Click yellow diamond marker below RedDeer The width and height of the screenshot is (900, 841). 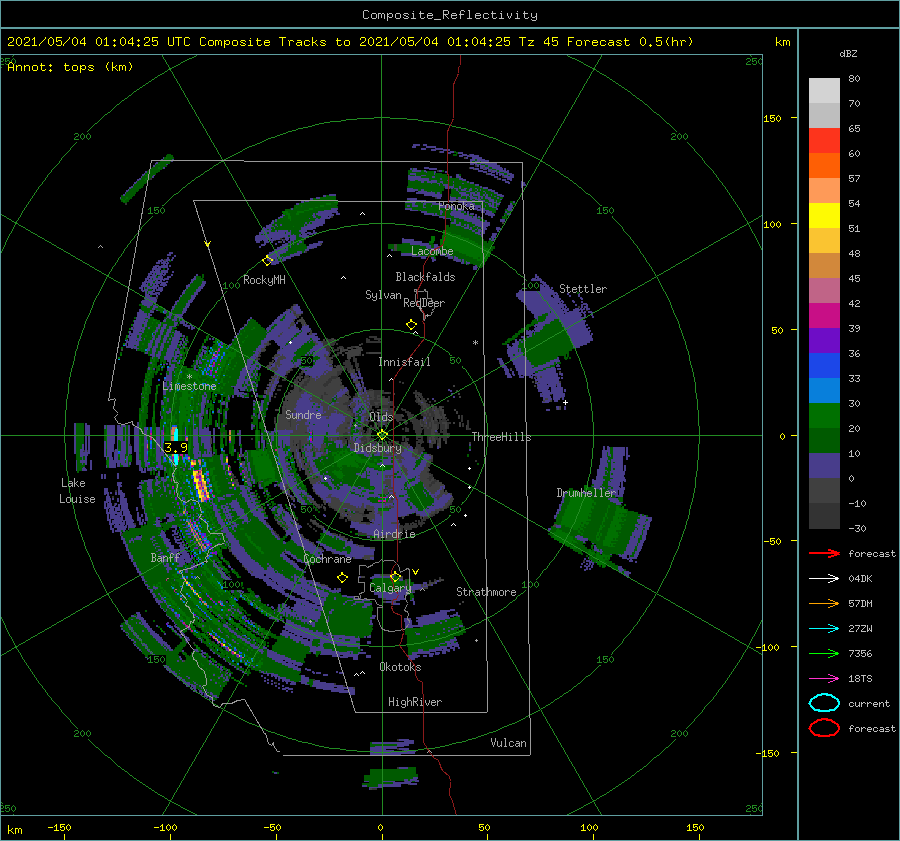pyautogui.click(x=411, y=325)
